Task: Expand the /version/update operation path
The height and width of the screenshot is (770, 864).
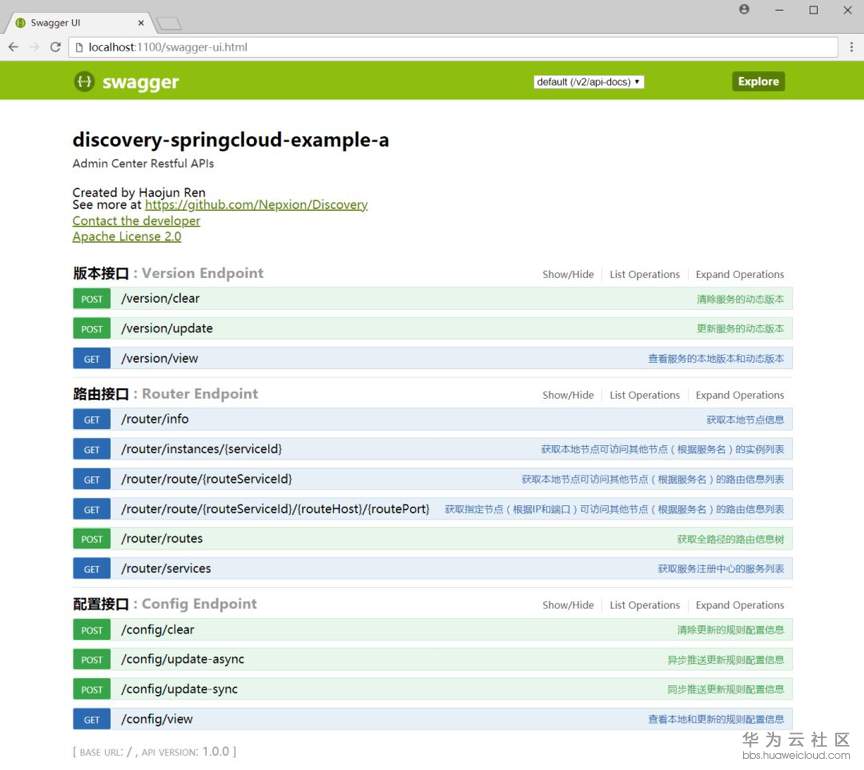Action: 167,329
